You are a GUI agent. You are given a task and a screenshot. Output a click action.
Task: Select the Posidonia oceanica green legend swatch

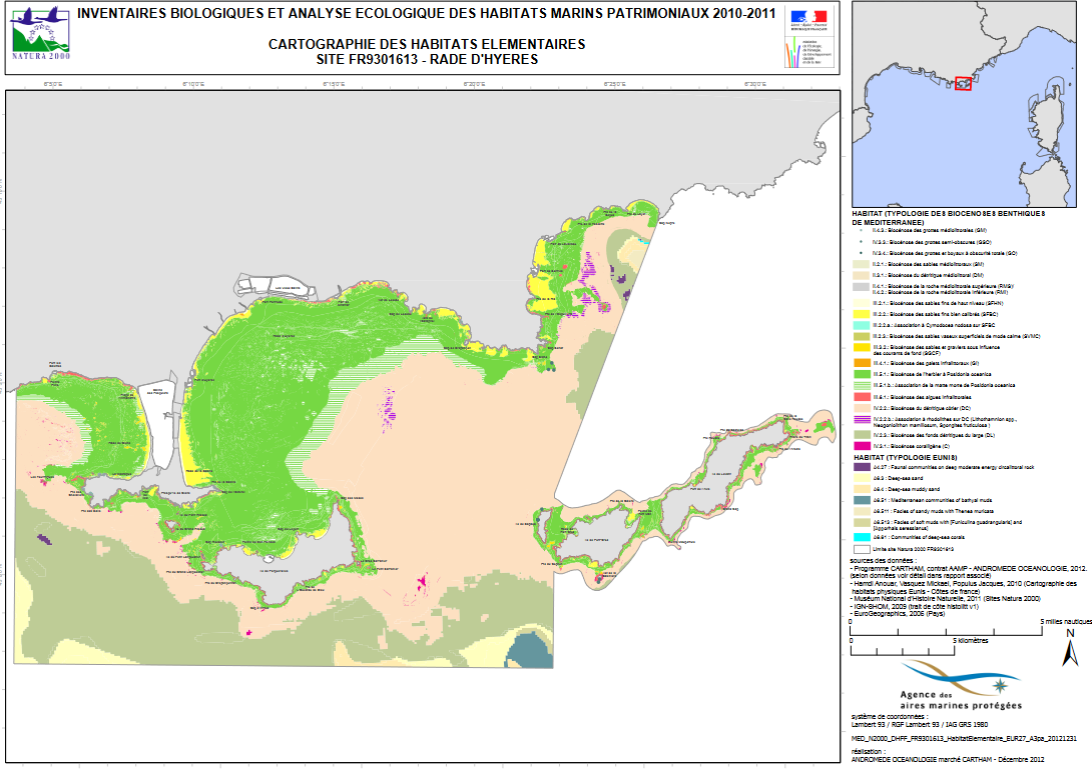860,373
